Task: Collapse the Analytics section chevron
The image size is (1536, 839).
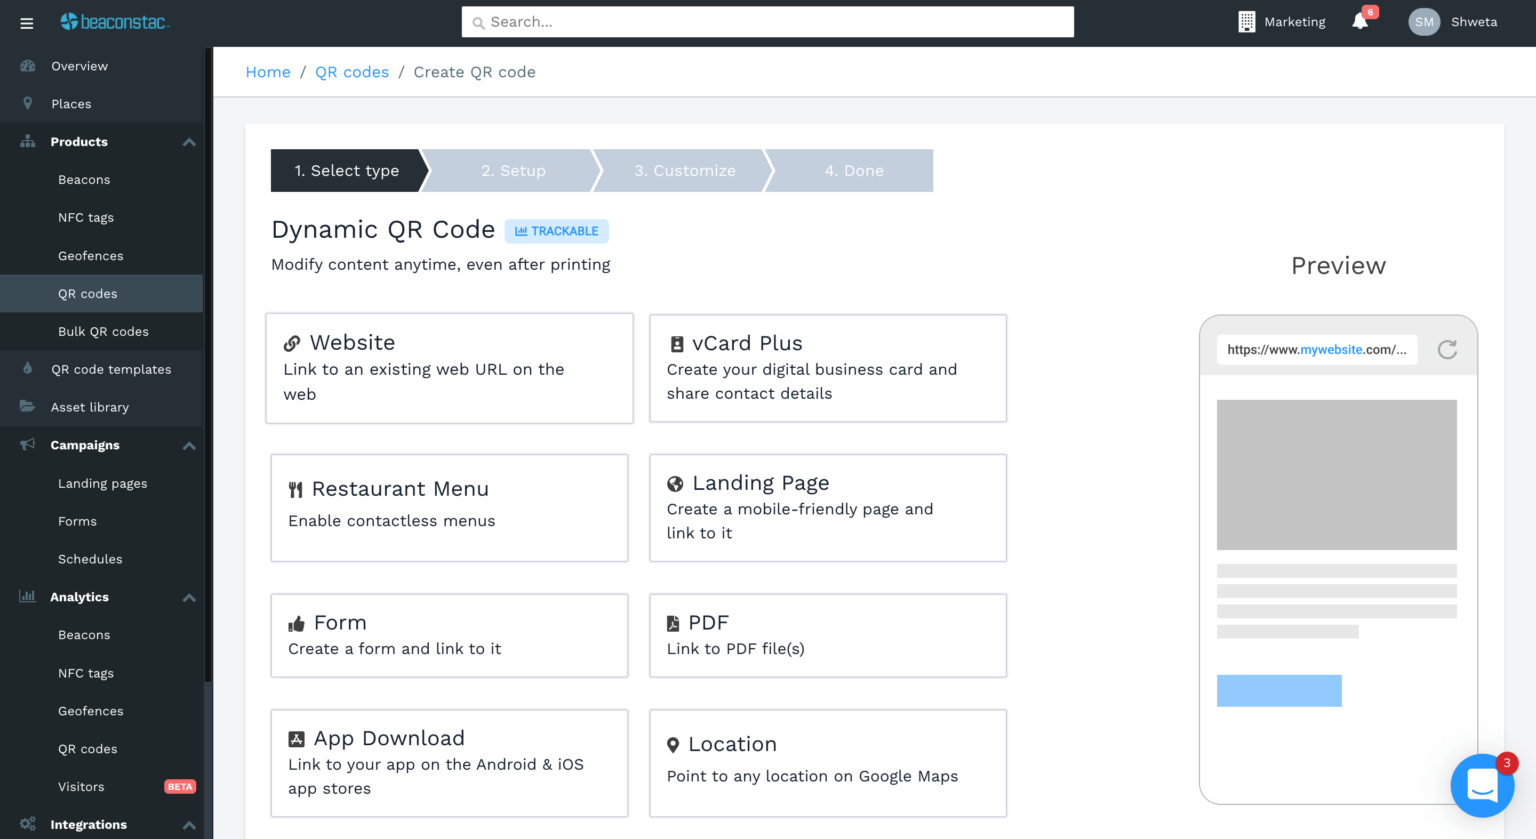Action: [189, 598]
